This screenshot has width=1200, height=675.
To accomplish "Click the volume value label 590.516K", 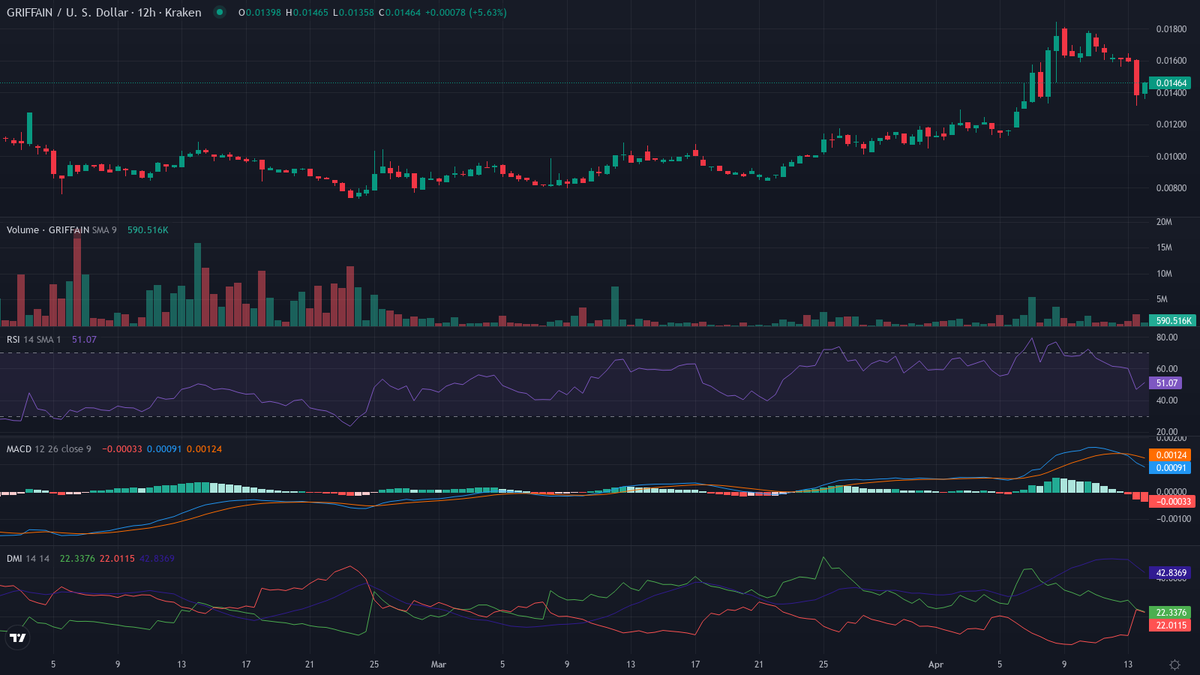I will [x=1173, y=321].
